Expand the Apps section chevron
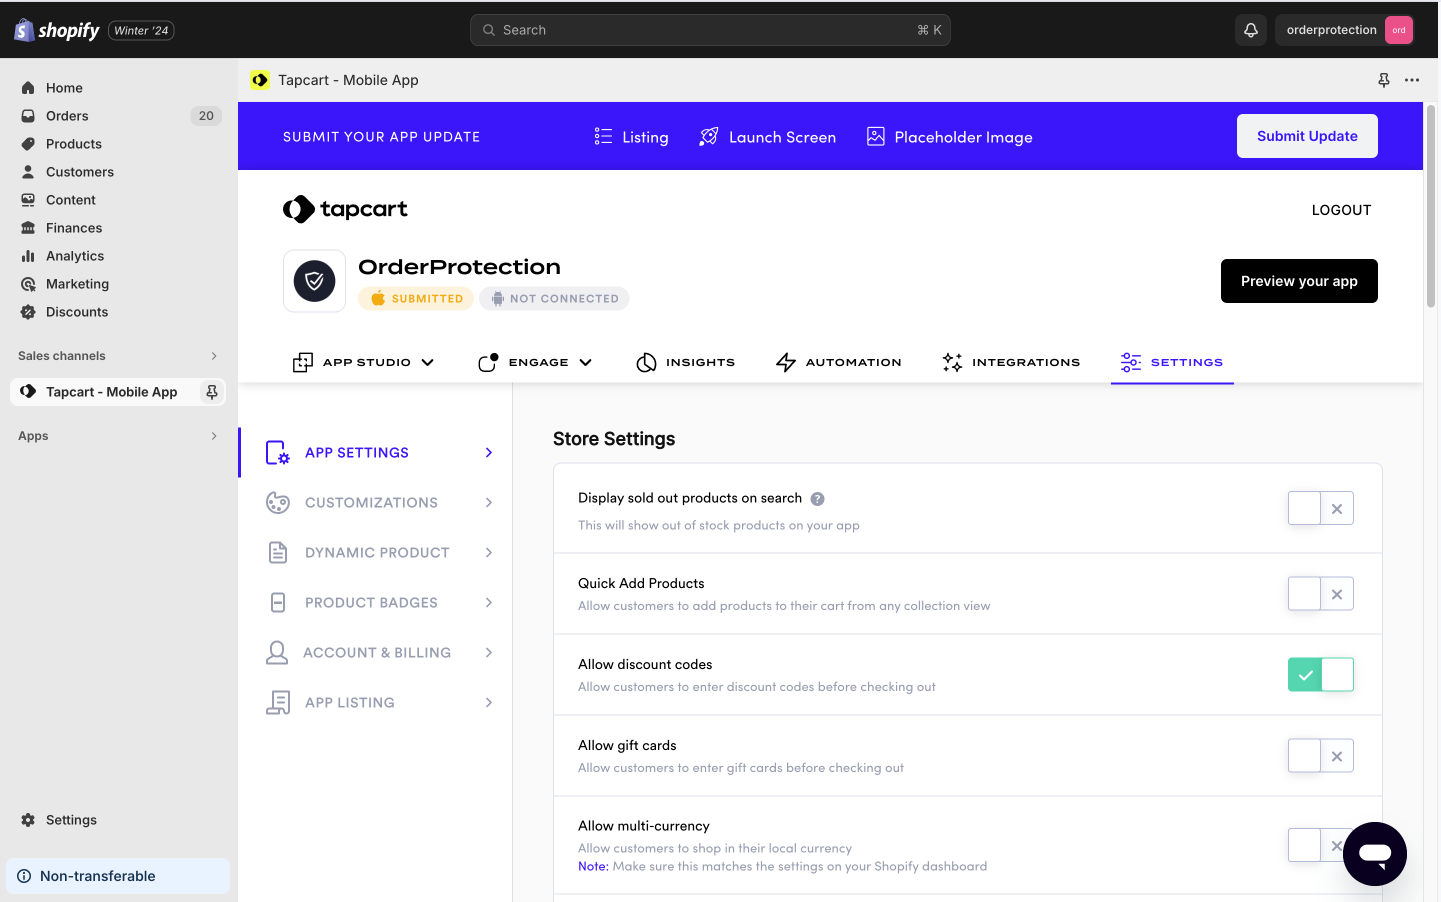The image size is (1441, 902). [x=214, y=436]
